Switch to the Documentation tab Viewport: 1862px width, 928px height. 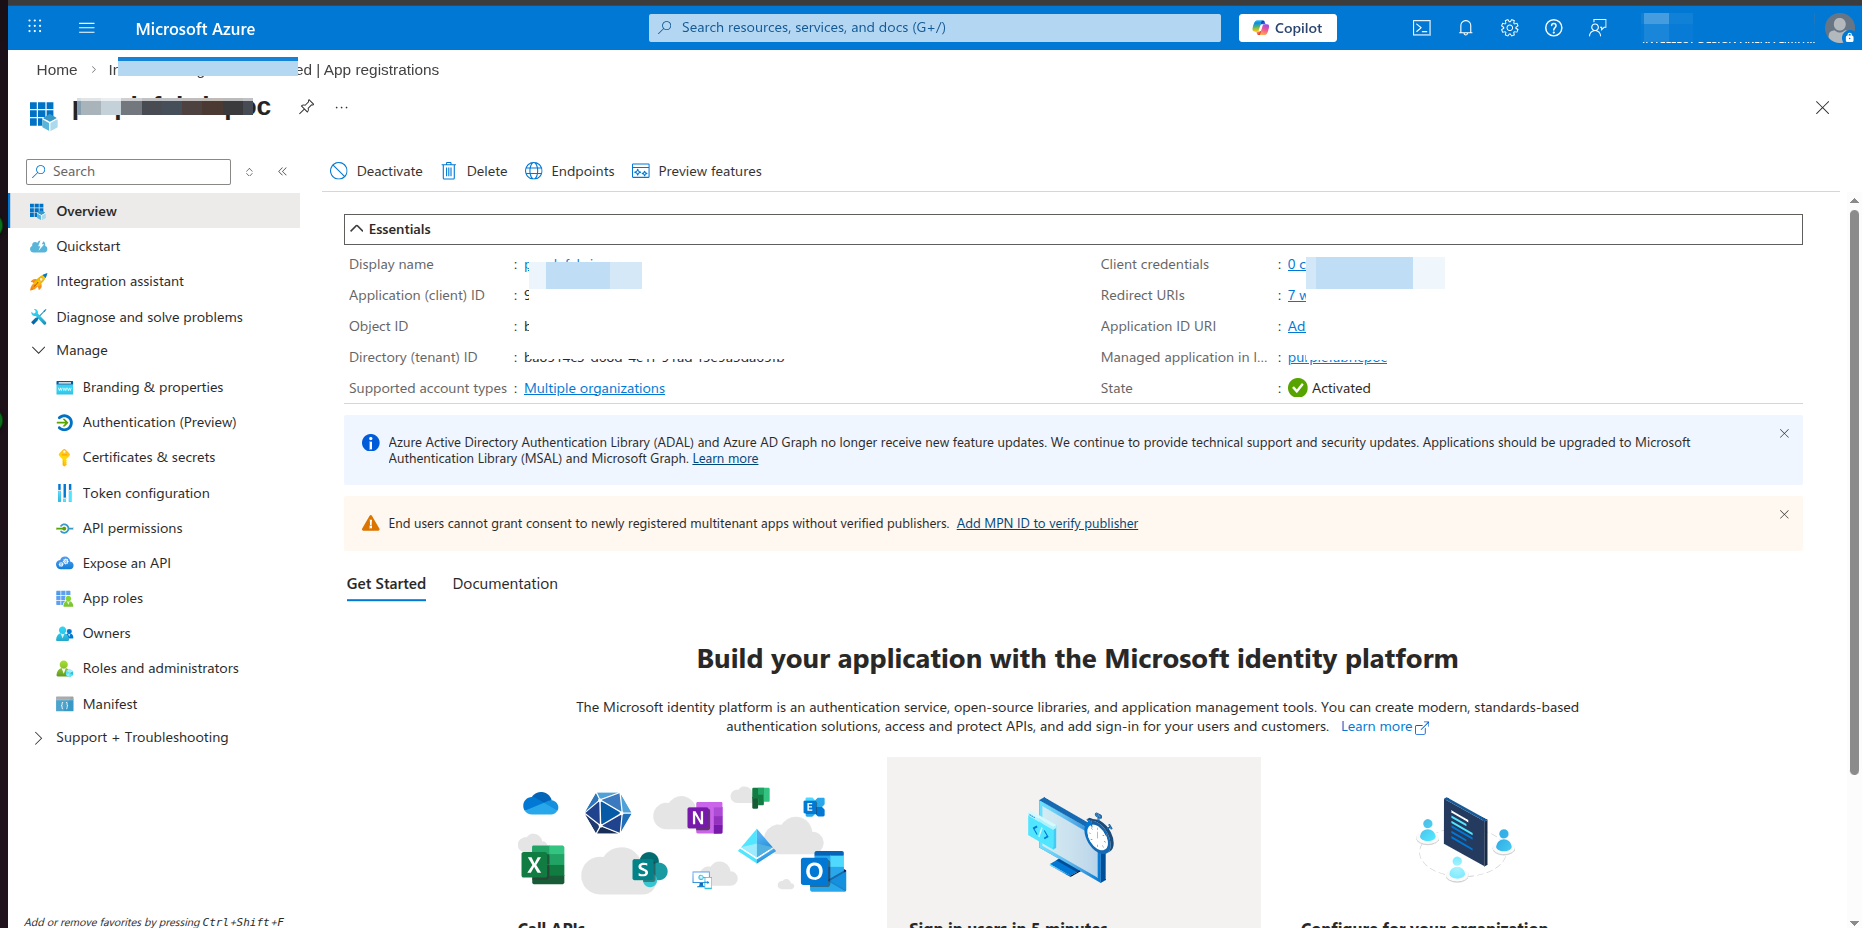click(x=505, y=584)
